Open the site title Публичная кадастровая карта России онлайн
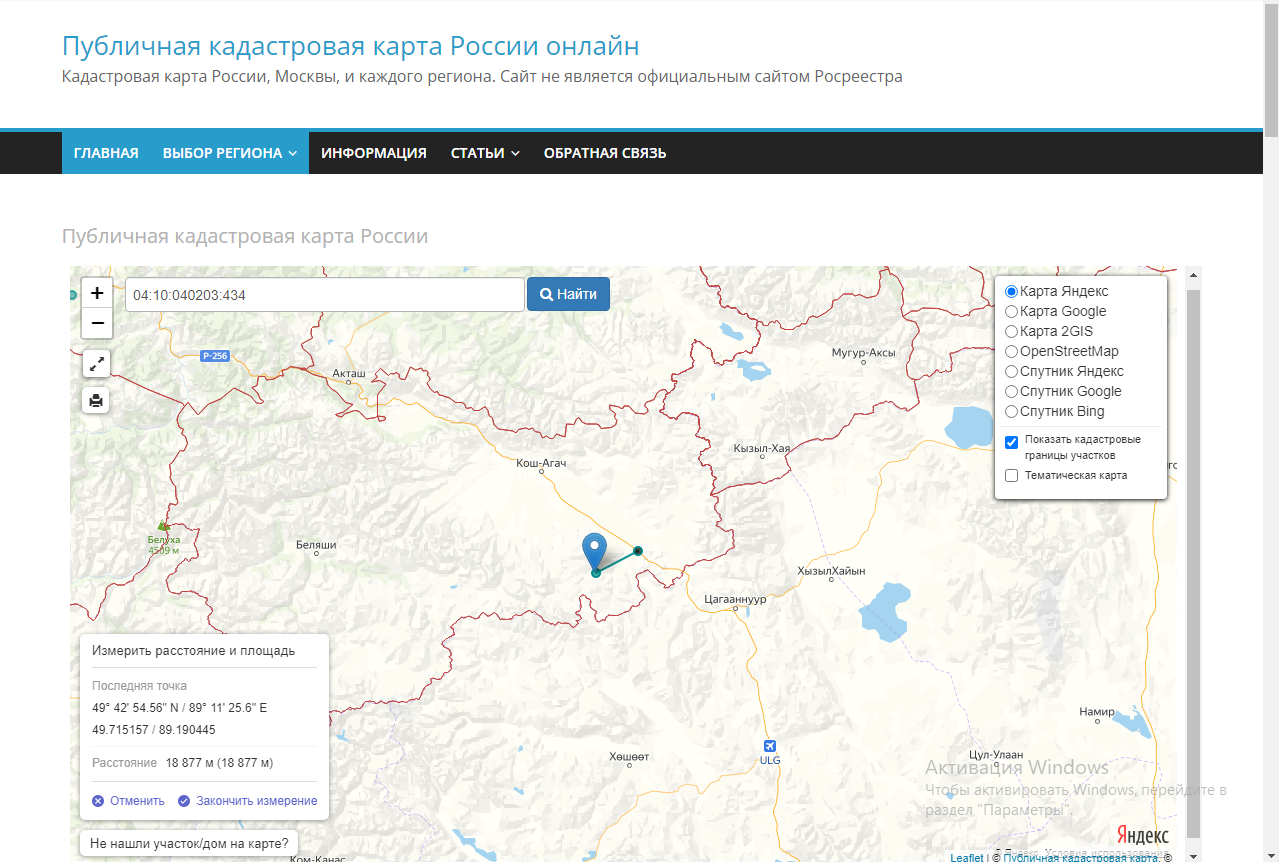The height and width of the screenshot is (862, 1279). click(x=351, y=46)
